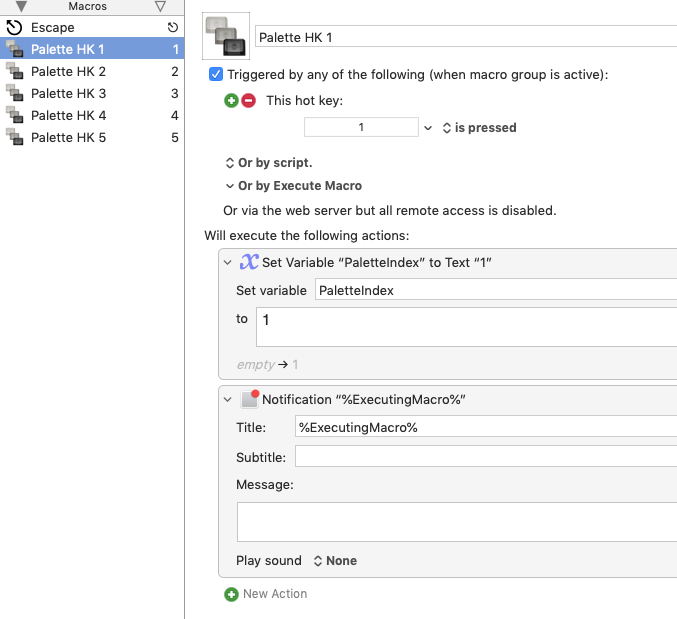The image size is (677, 619).
Task: Click the hot key field showing 1
Action: tap(361, 128)
